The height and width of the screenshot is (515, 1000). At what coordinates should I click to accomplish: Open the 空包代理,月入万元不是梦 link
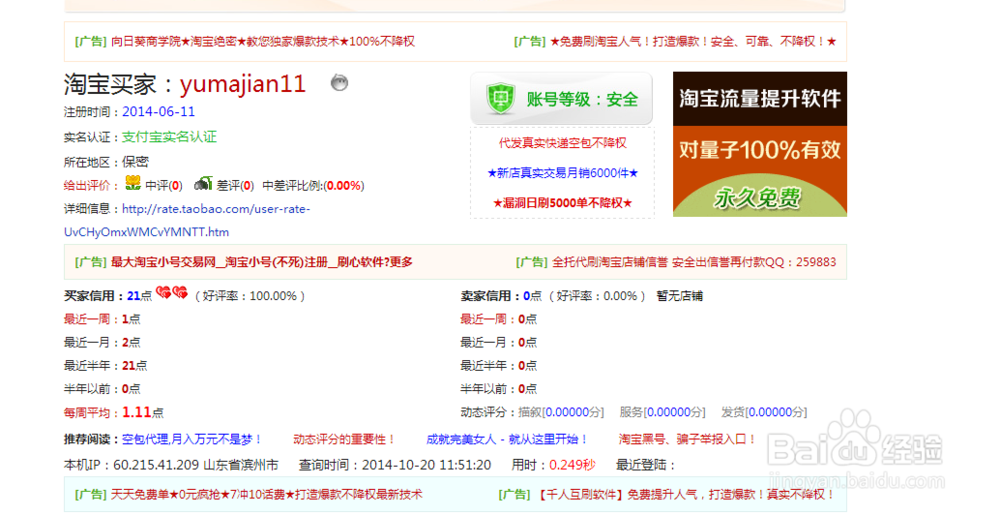(x=192, y=439)
